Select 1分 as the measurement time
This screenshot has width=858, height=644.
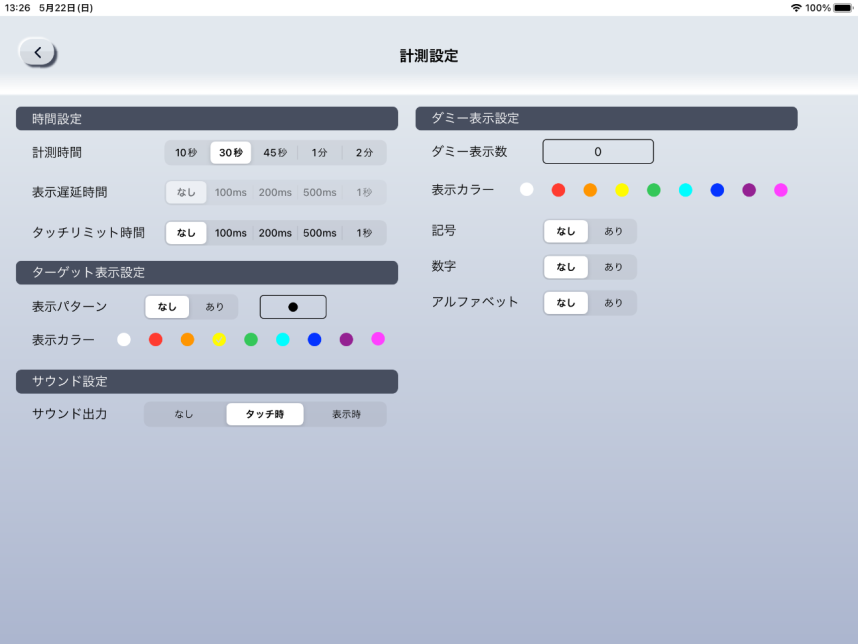317,152
